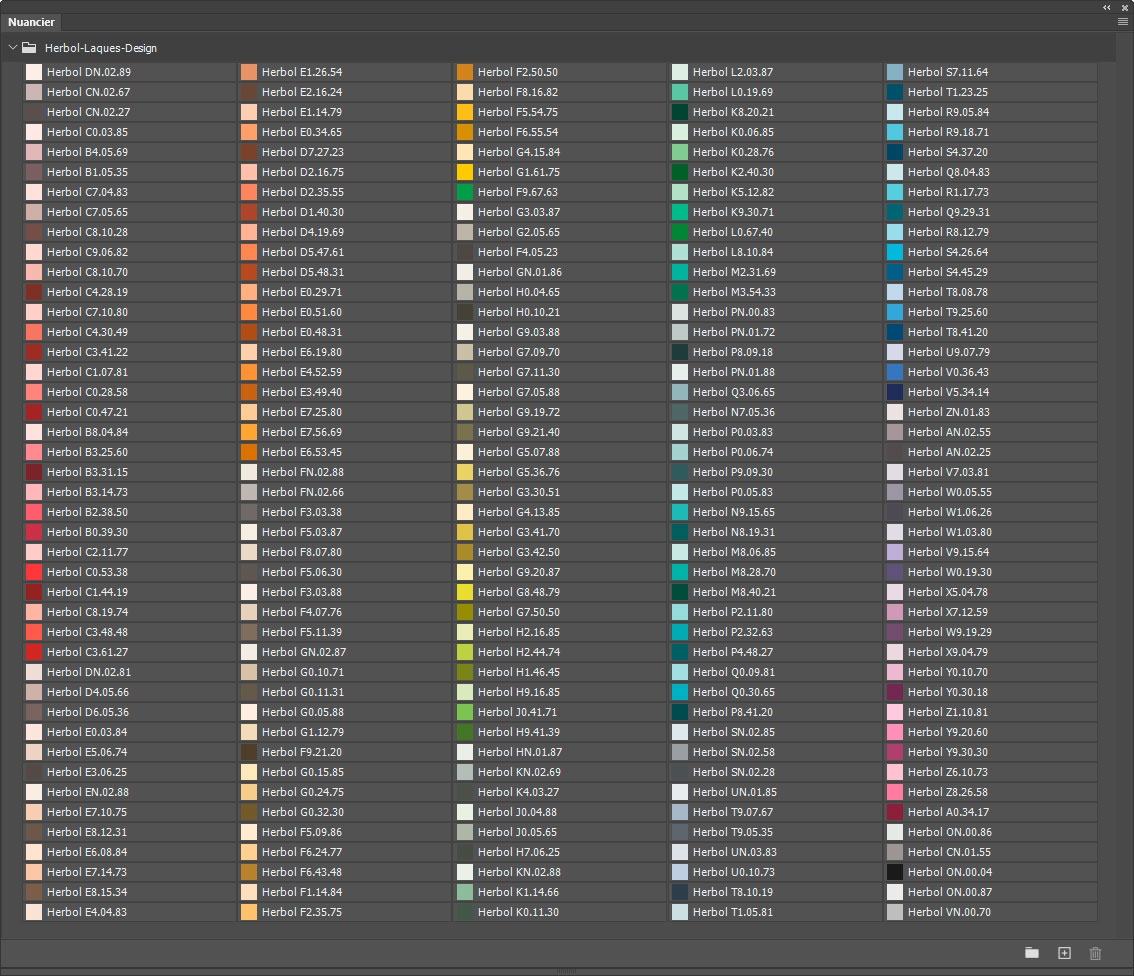Click the delete swatch trash icon

click(1095, 953)
